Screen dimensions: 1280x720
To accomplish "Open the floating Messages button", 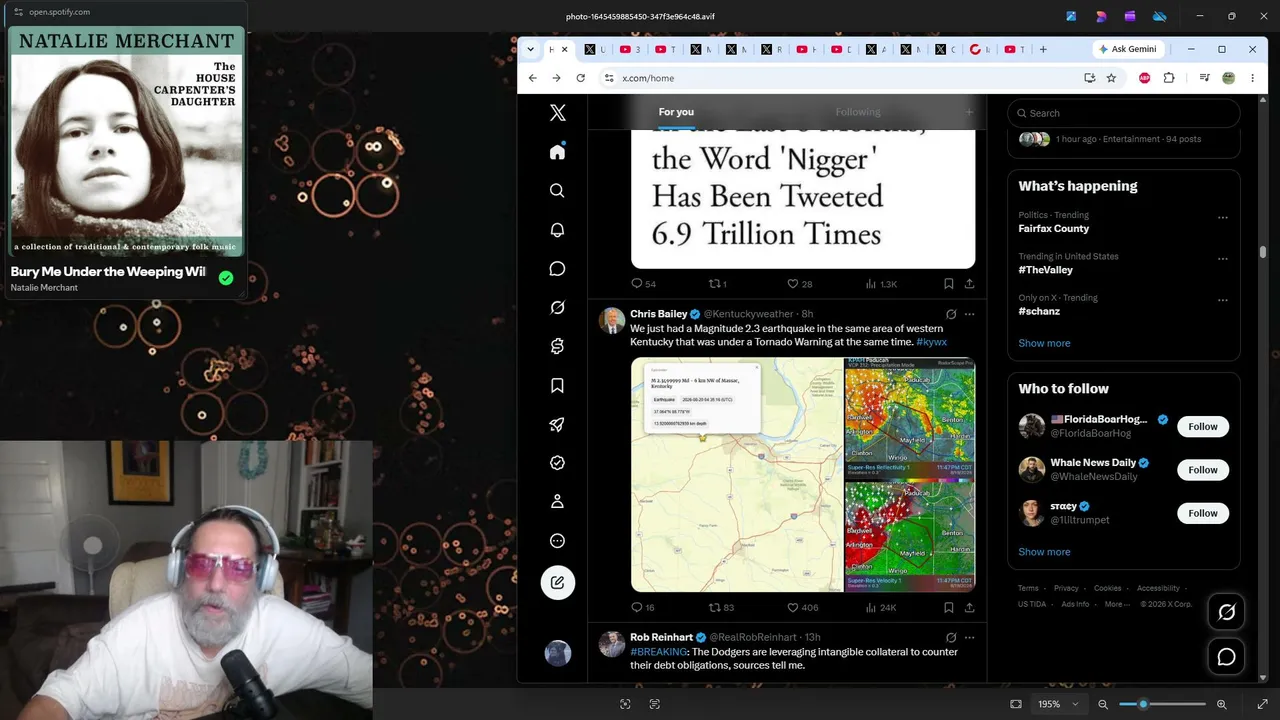I will [1227, 657].
